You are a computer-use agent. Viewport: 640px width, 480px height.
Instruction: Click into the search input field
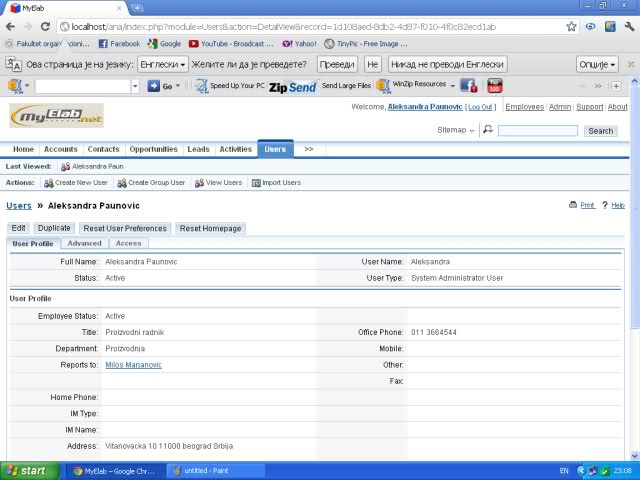point(537,130)
